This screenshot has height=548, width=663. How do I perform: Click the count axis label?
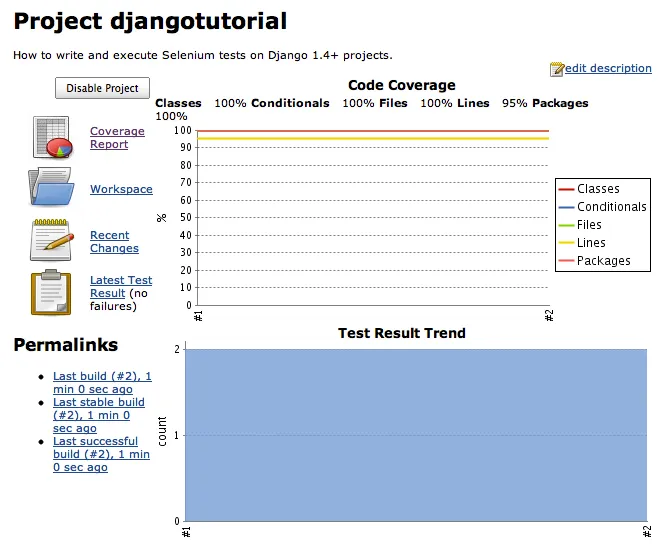coord(162,431)
